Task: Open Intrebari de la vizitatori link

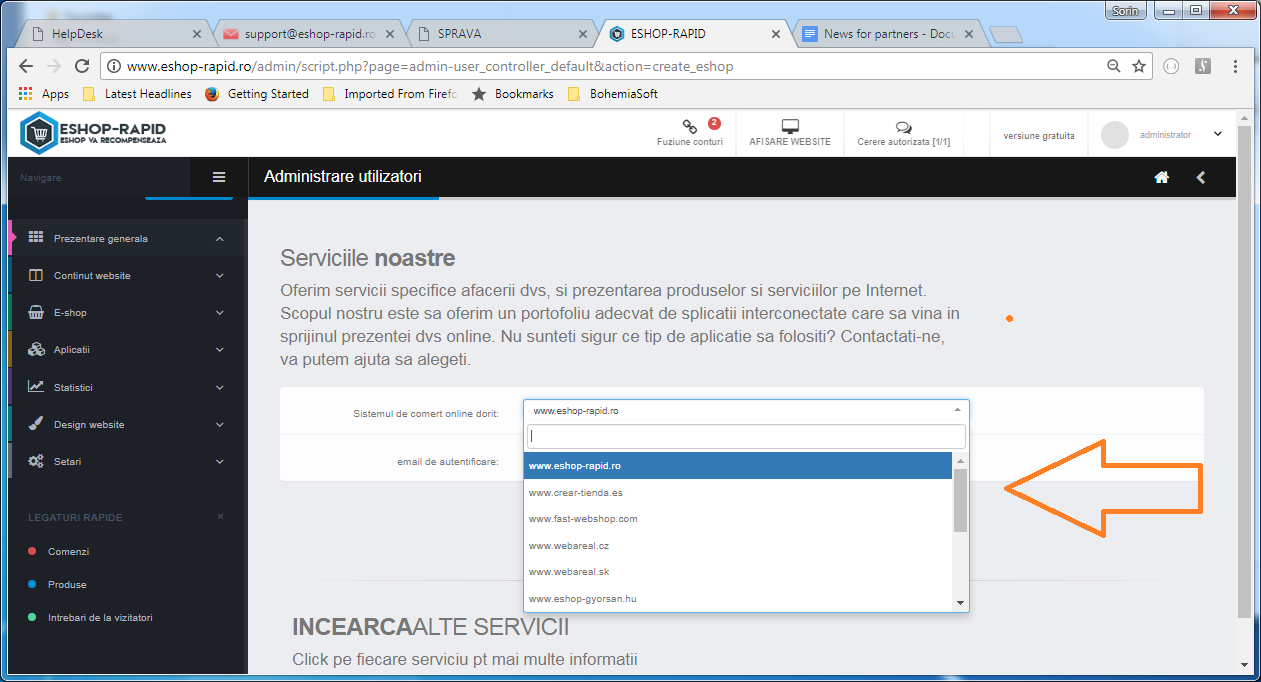Action: (100, 618)
